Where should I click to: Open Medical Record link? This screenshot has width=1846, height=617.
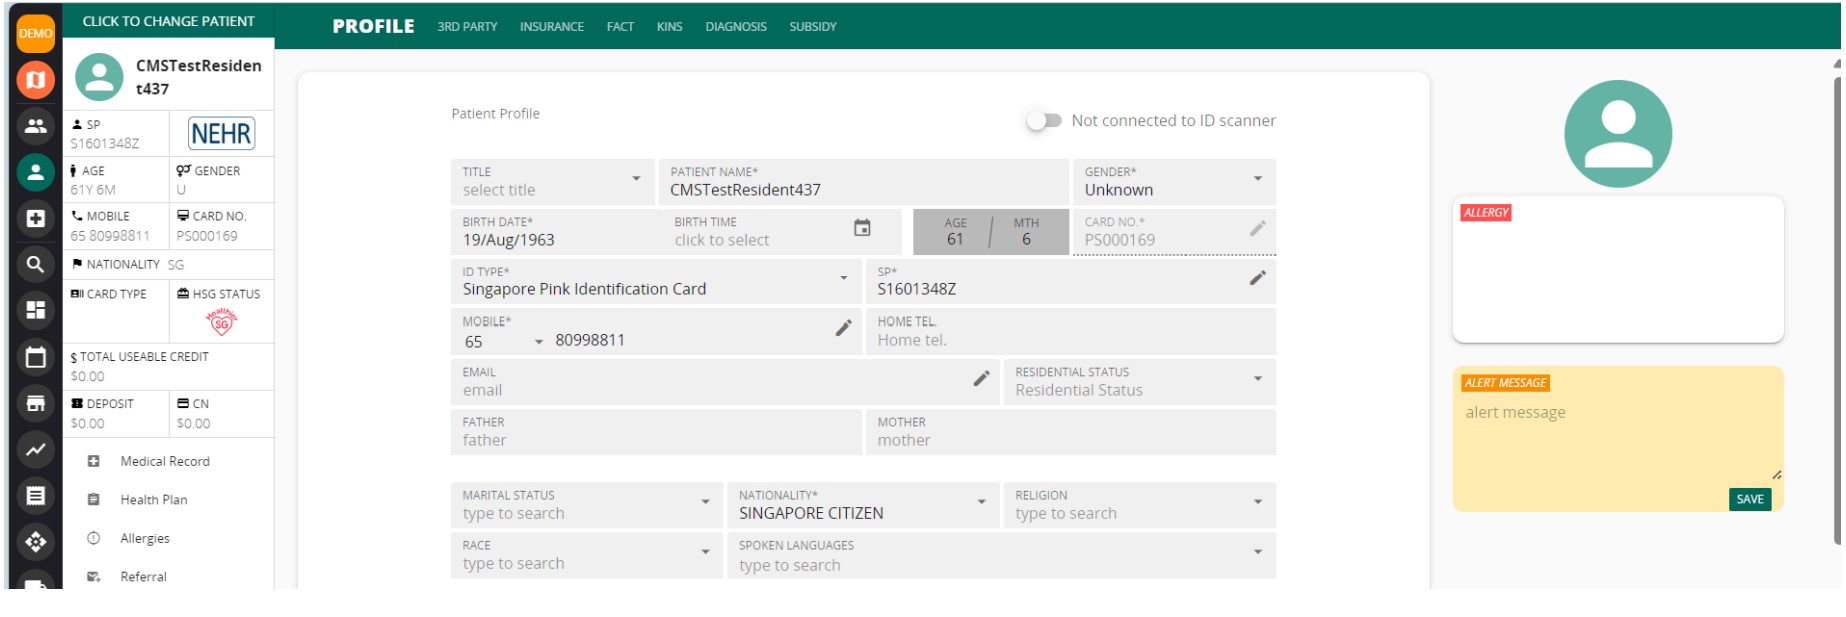point(165,461)
